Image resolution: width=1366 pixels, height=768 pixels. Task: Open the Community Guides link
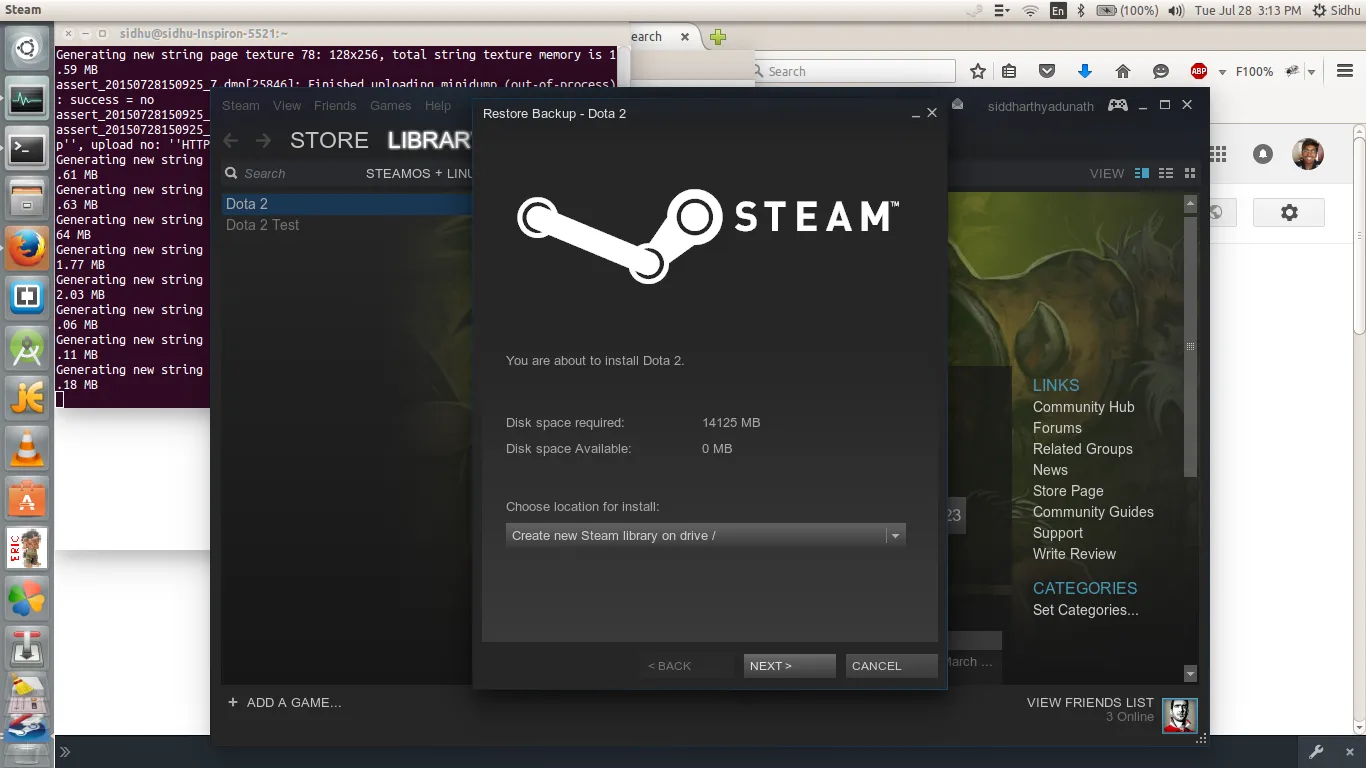(x=1093, y=512)
